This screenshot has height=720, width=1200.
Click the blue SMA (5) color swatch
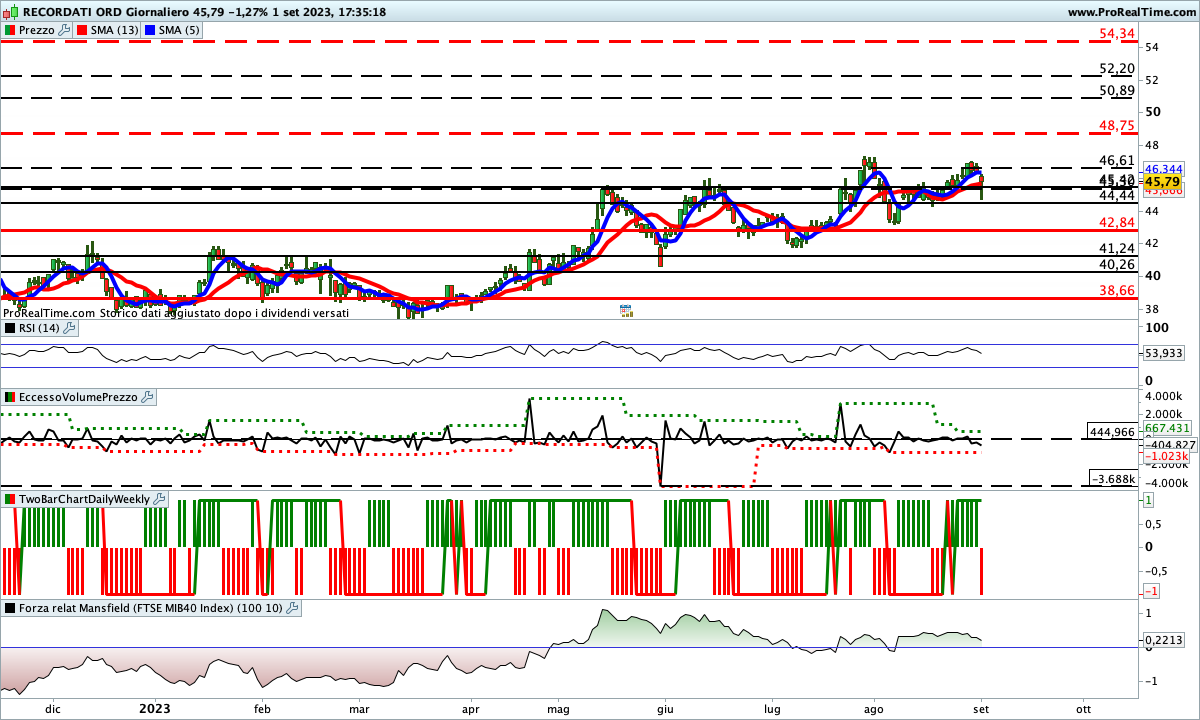point(150,30)
